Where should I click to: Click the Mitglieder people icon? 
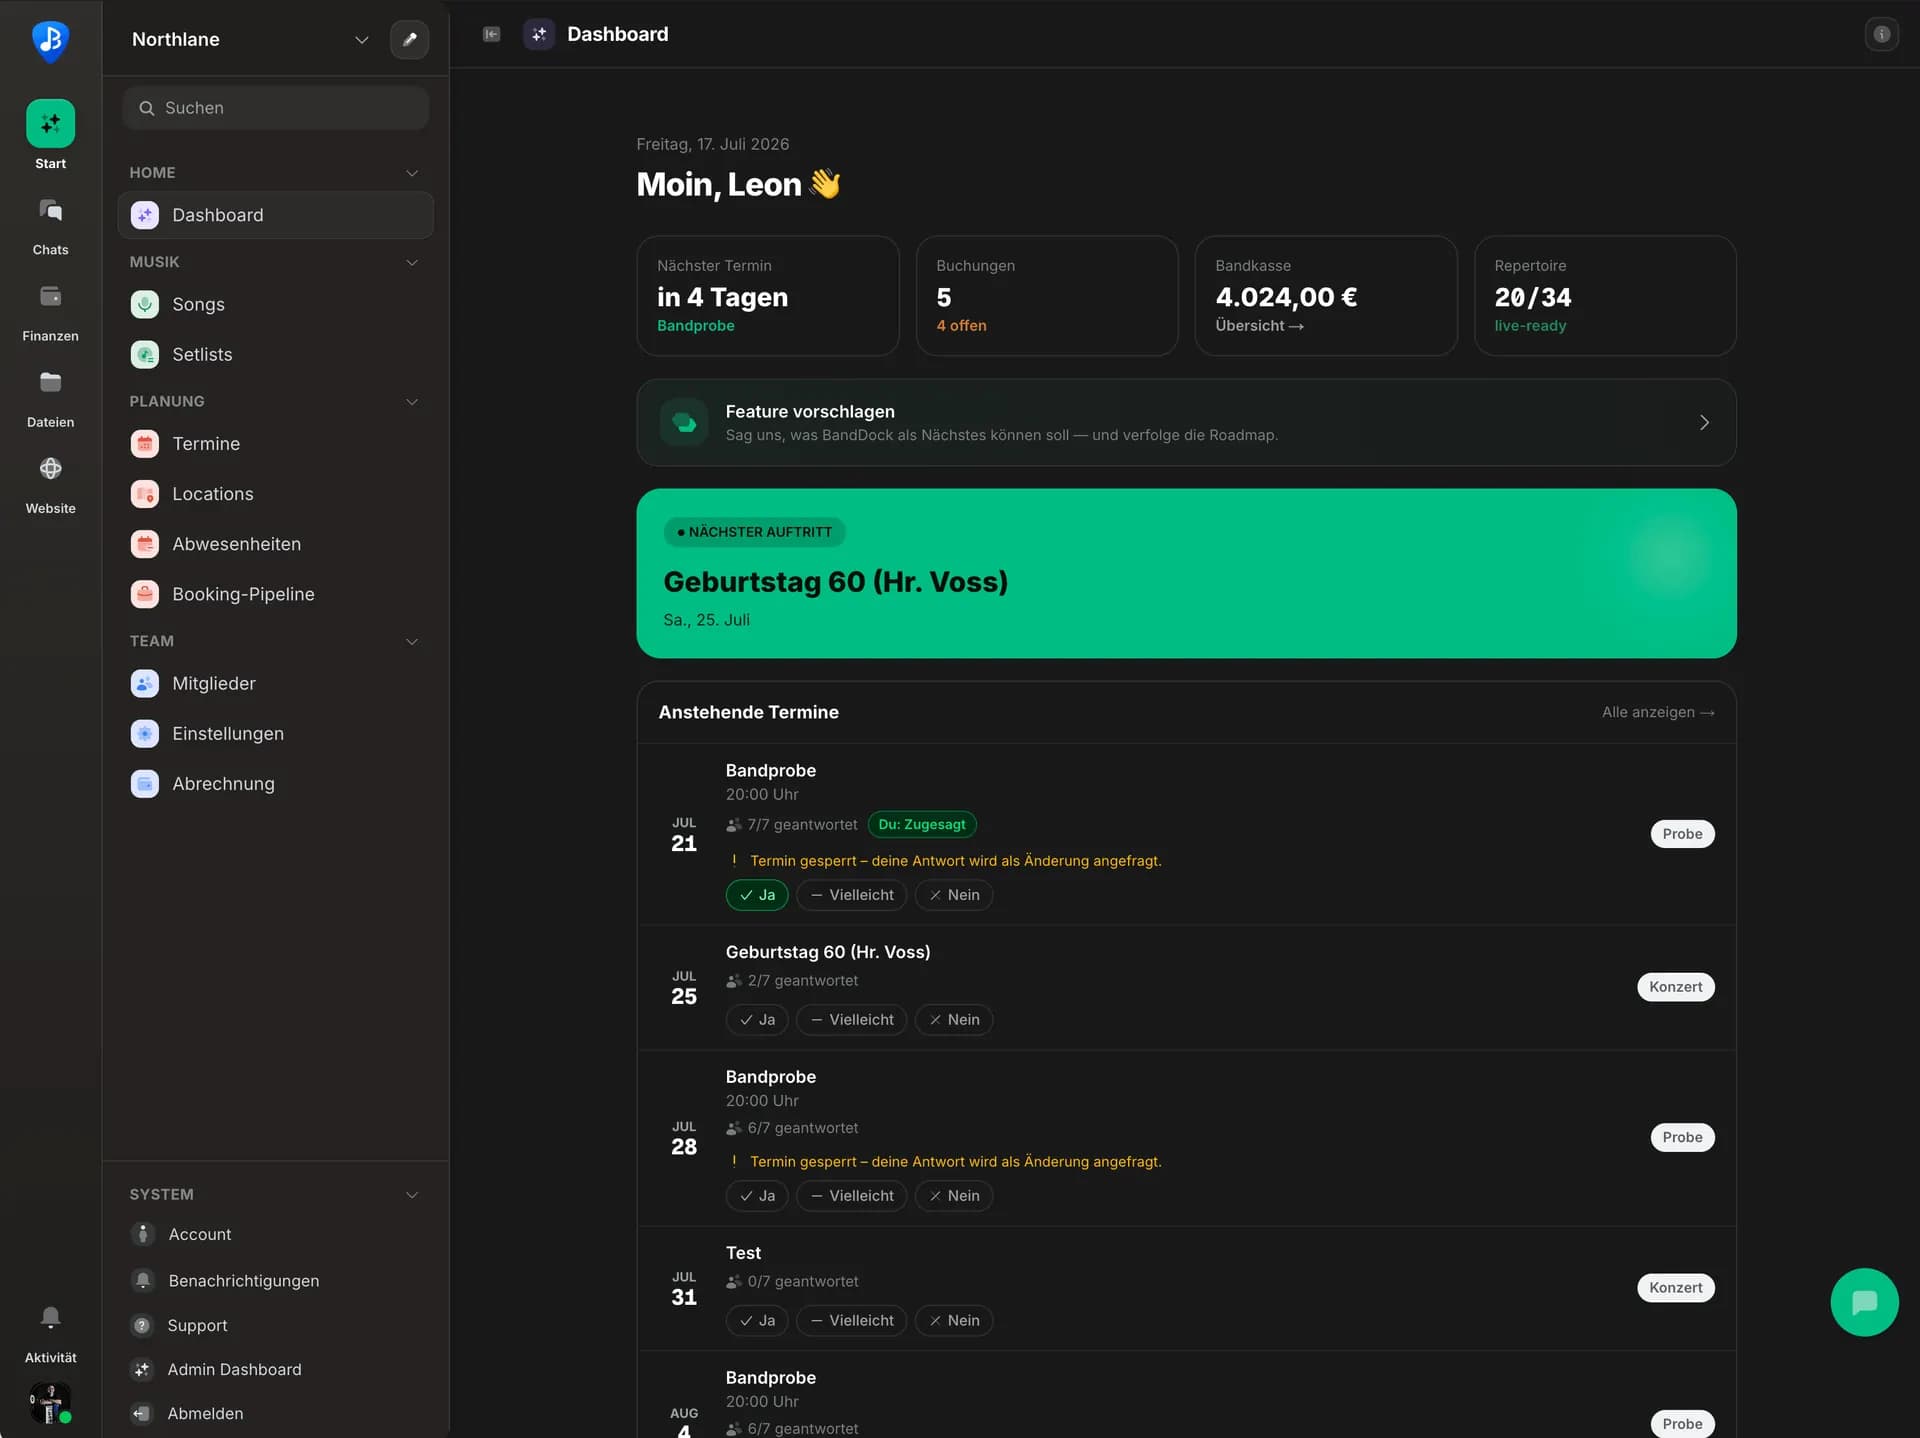pos(145,683)
